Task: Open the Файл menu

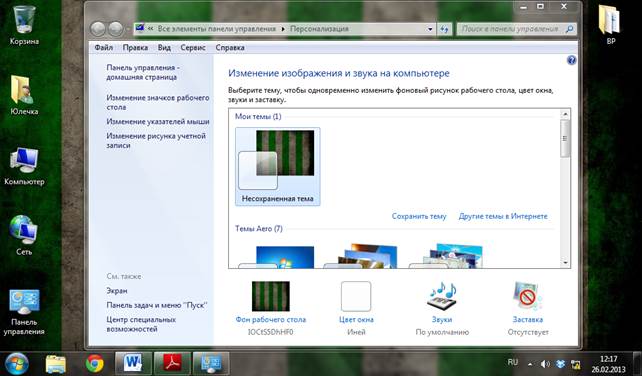Action: tap(104, 48)
